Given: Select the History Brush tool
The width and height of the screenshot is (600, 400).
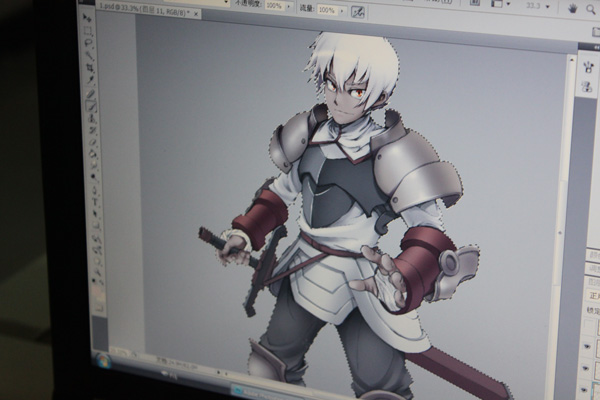Looking at the screenshot, I should coord(93,130).
